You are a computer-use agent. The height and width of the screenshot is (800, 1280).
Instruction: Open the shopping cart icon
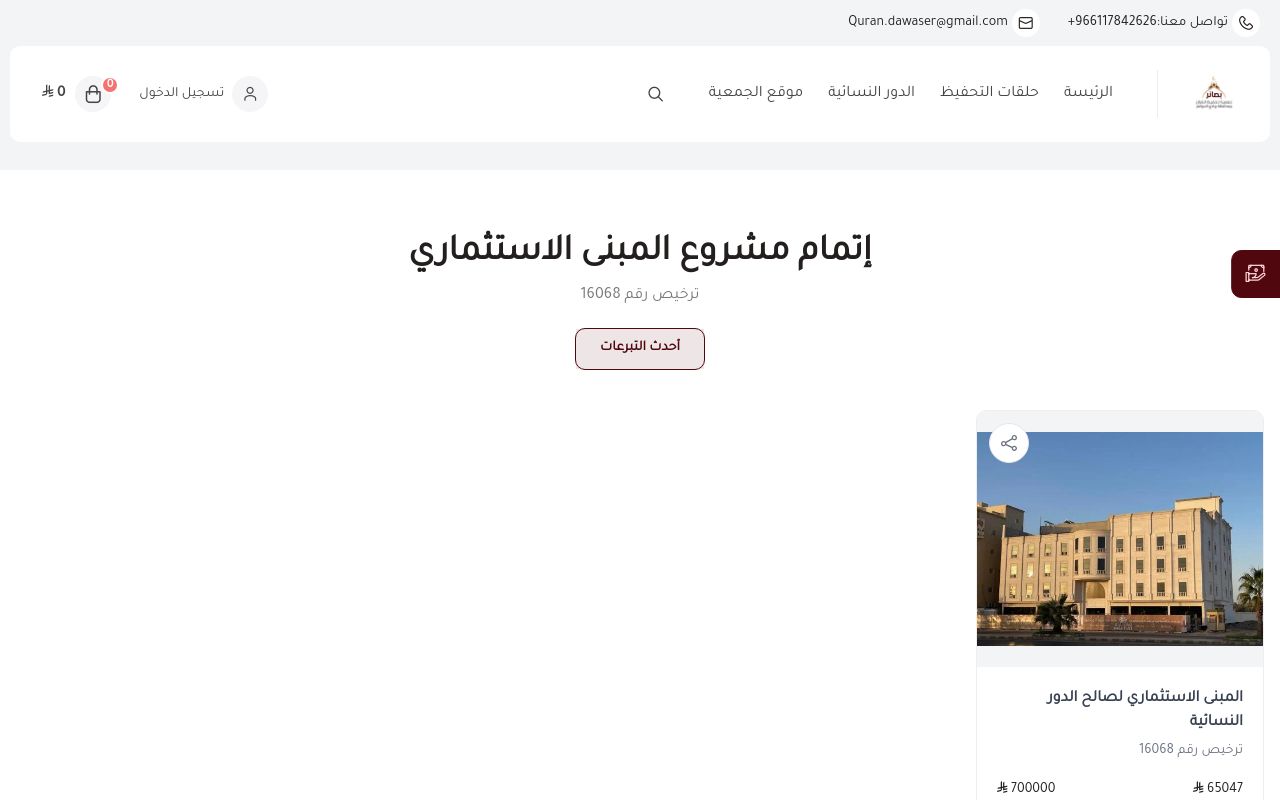93,94
